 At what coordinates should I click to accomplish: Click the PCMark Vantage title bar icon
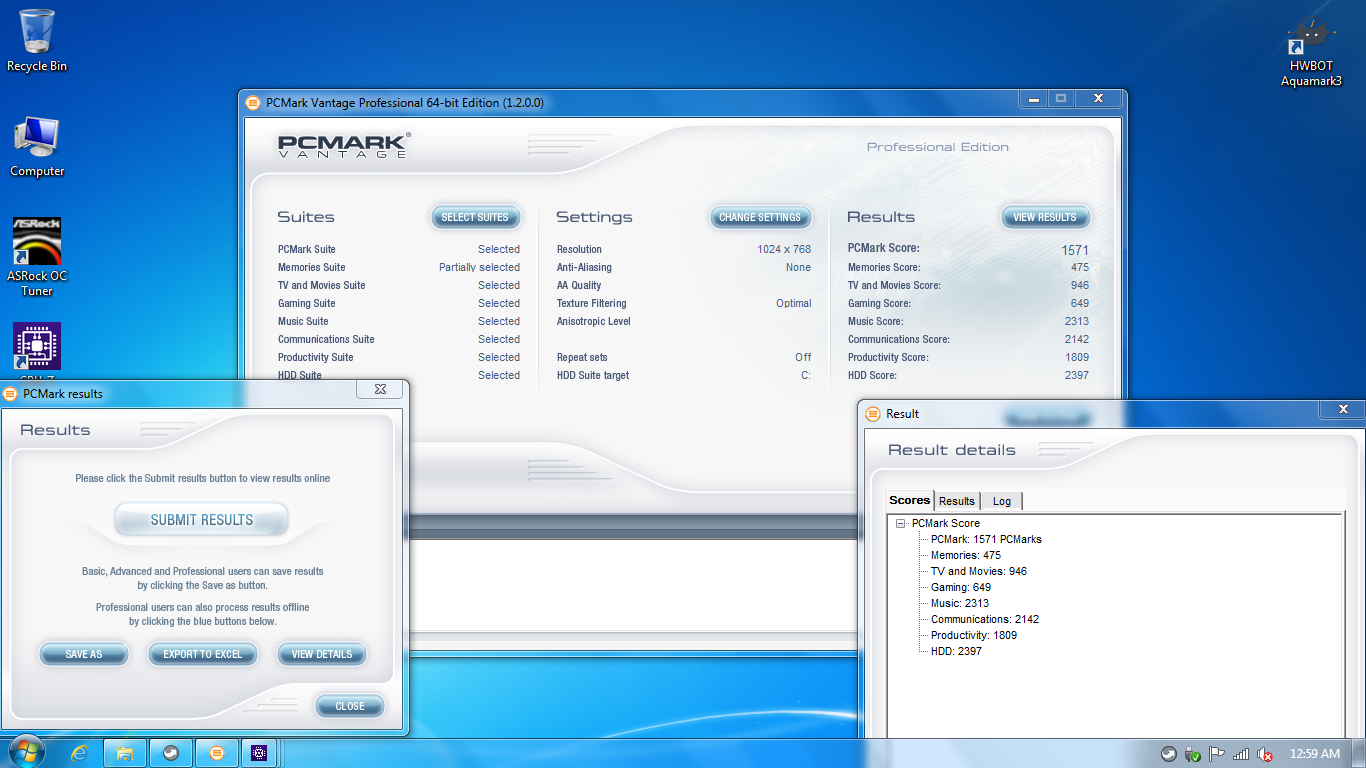coord(253,103)
